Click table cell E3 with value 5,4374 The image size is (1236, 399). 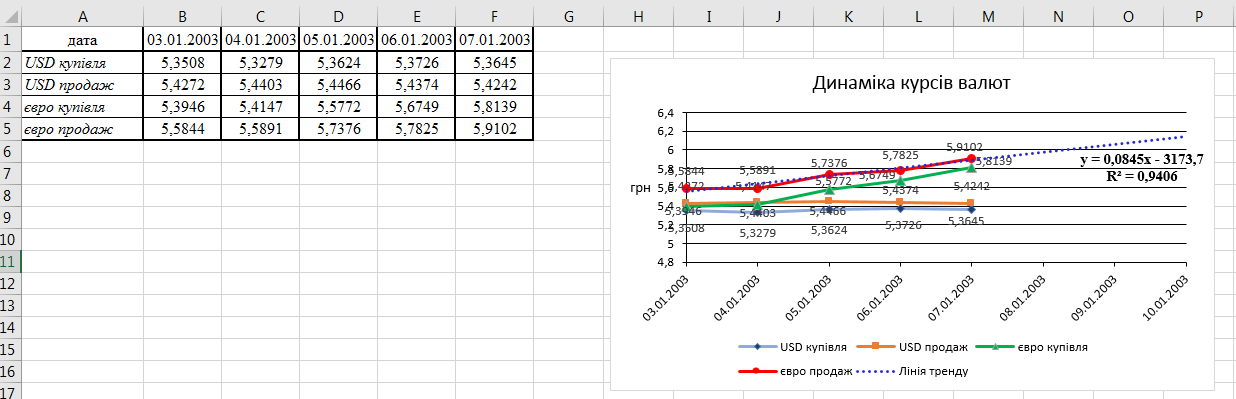click(x=416, y=84)
